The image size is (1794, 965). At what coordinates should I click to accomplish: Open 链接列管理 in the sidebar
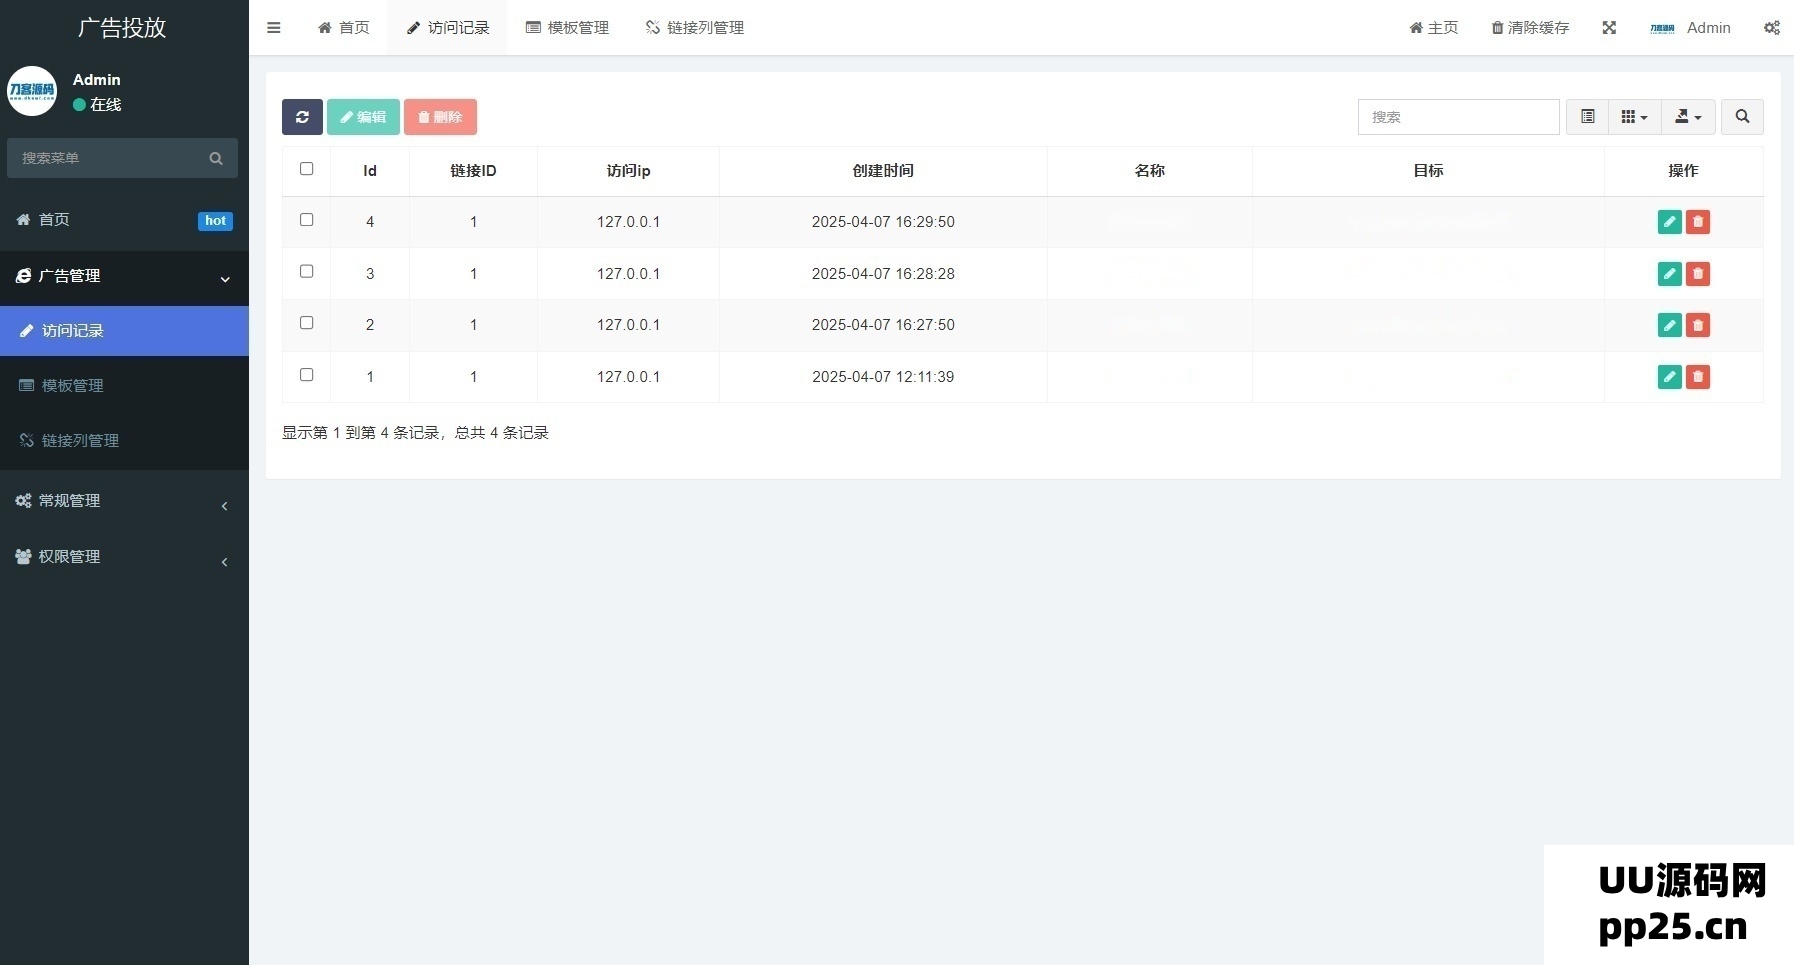[80, 441]
